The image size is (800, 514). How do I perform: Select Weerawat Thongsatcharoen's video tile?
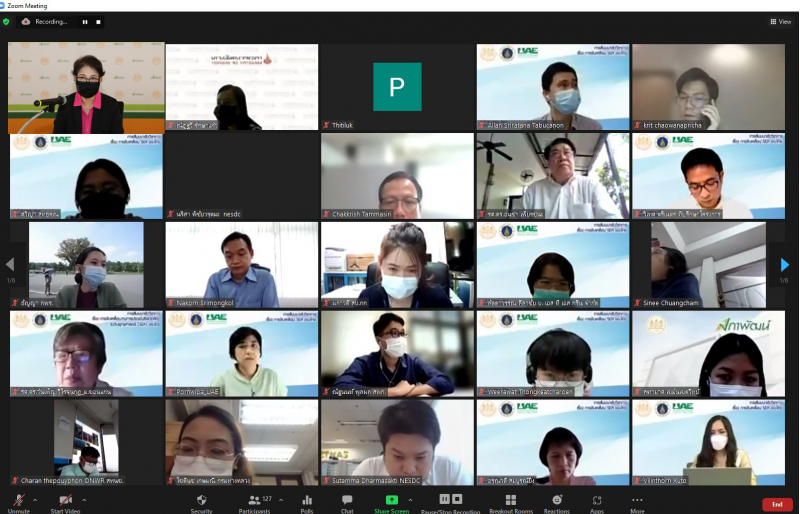(x=553, y=354)
